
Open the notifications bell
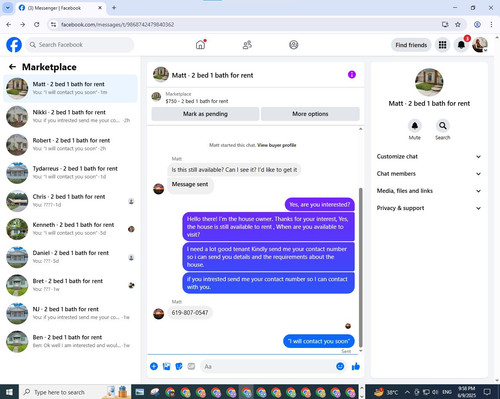pos(461,45)
